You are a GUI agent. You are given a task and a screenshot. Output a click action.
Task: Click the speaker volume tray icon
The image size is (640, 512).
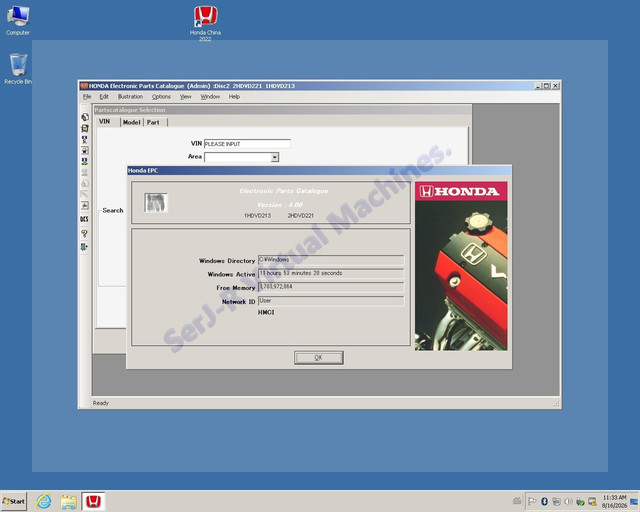click(x=568, y=501)
